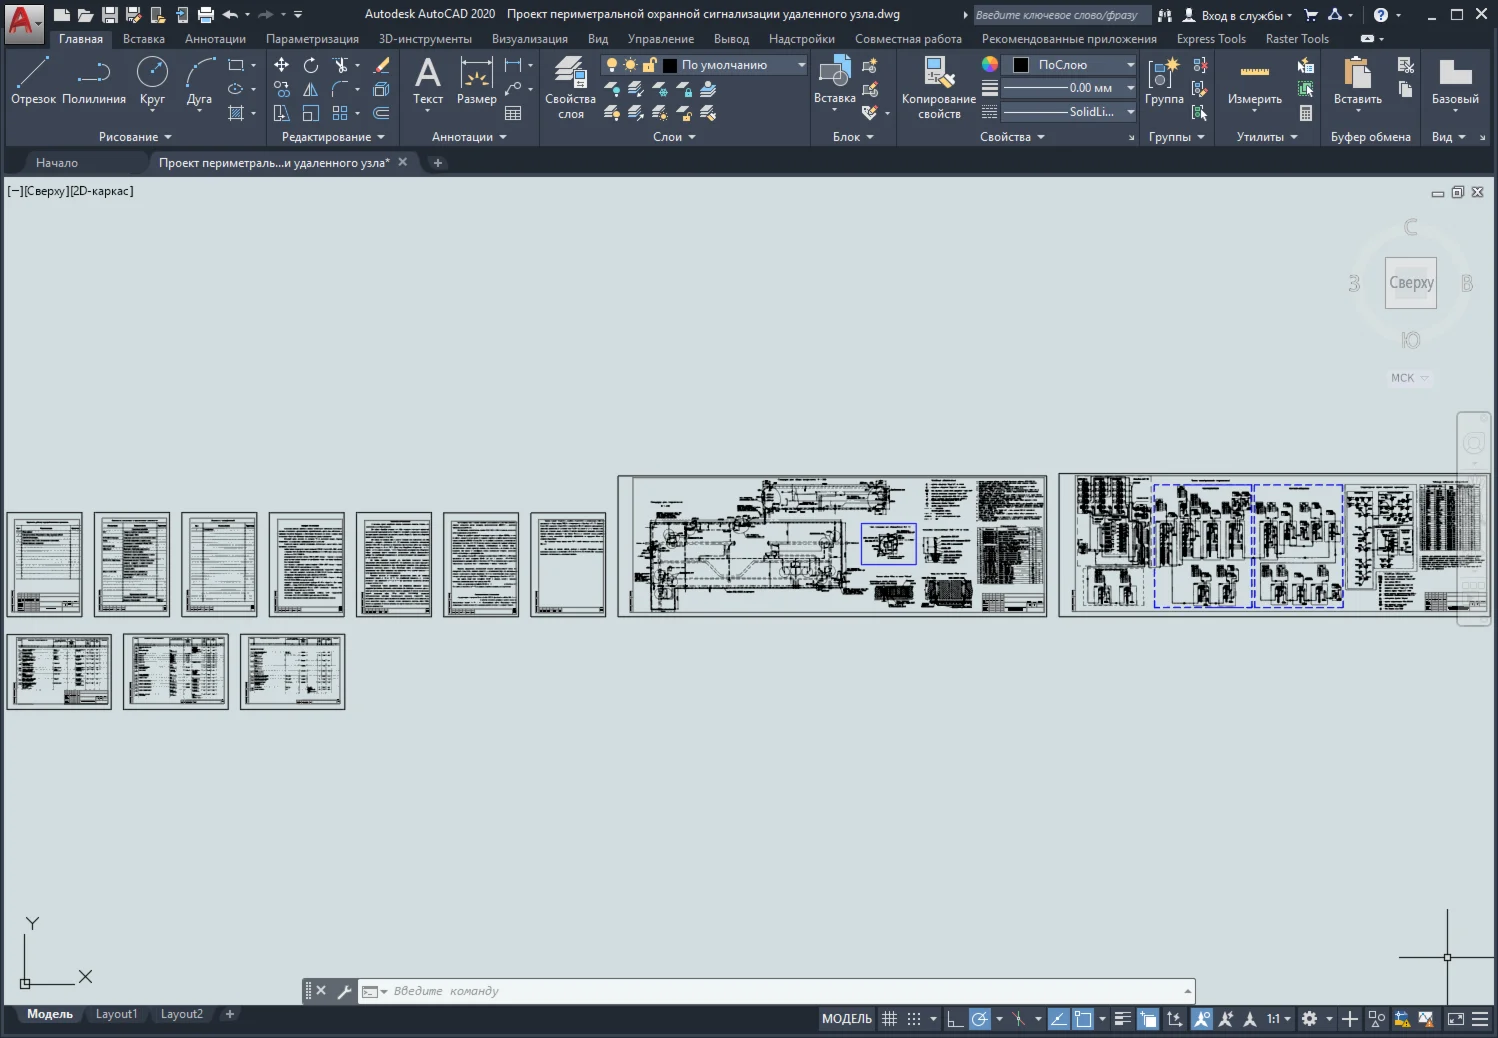Open the МСК coordinate system dropdown
Screen dimensions: 1498x1038
point(1410,378)
